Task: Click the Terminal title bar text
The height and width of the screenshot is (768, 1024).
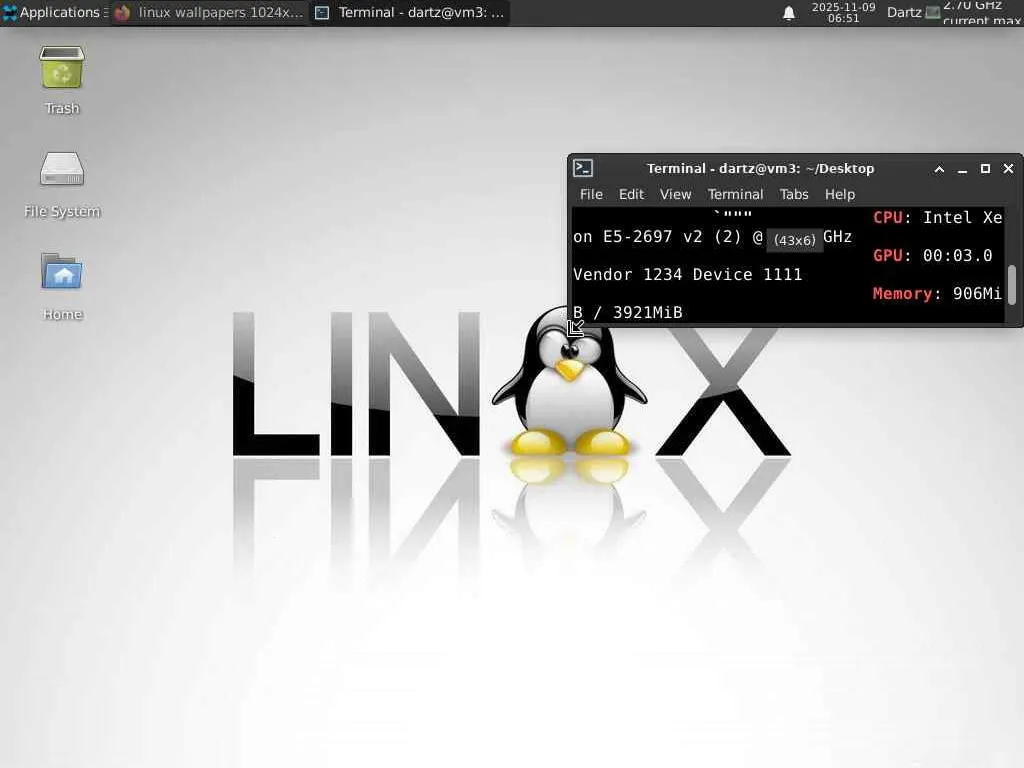Action: tap(760, 168)
